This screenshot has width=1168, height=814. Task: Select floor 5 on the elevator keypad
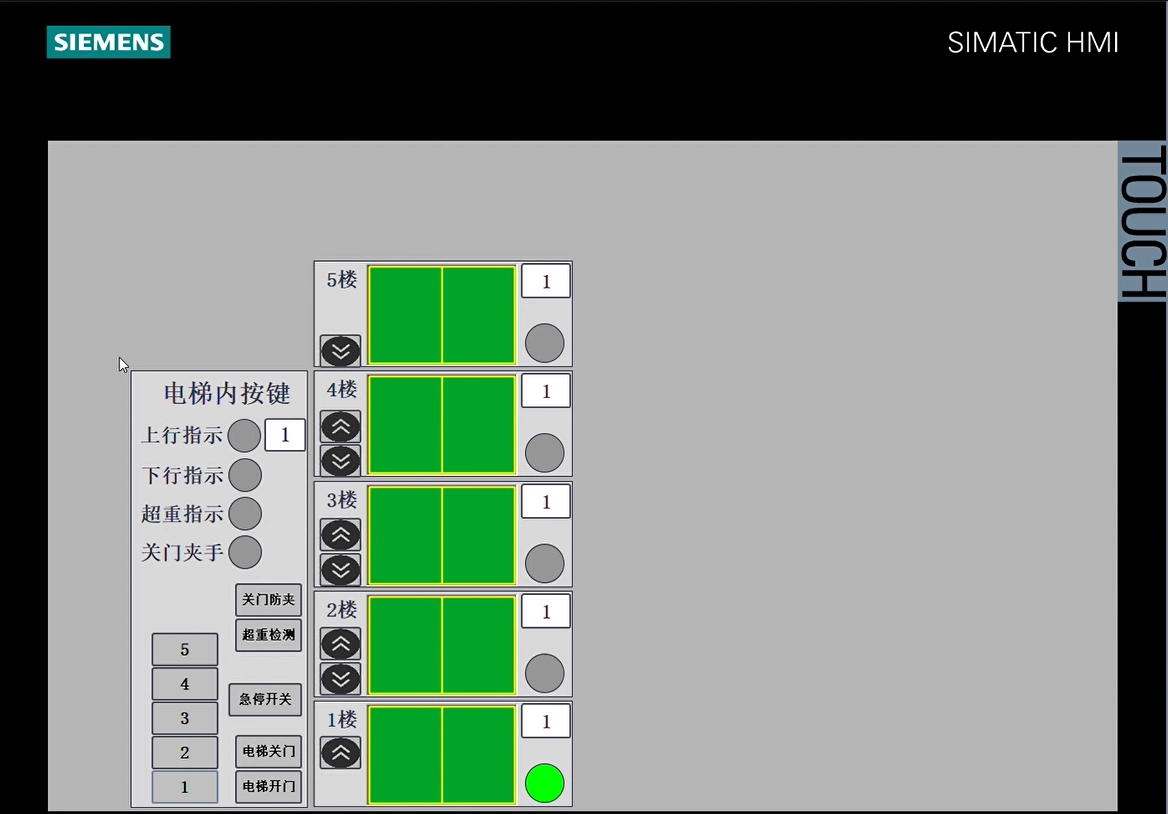(184, 649)
